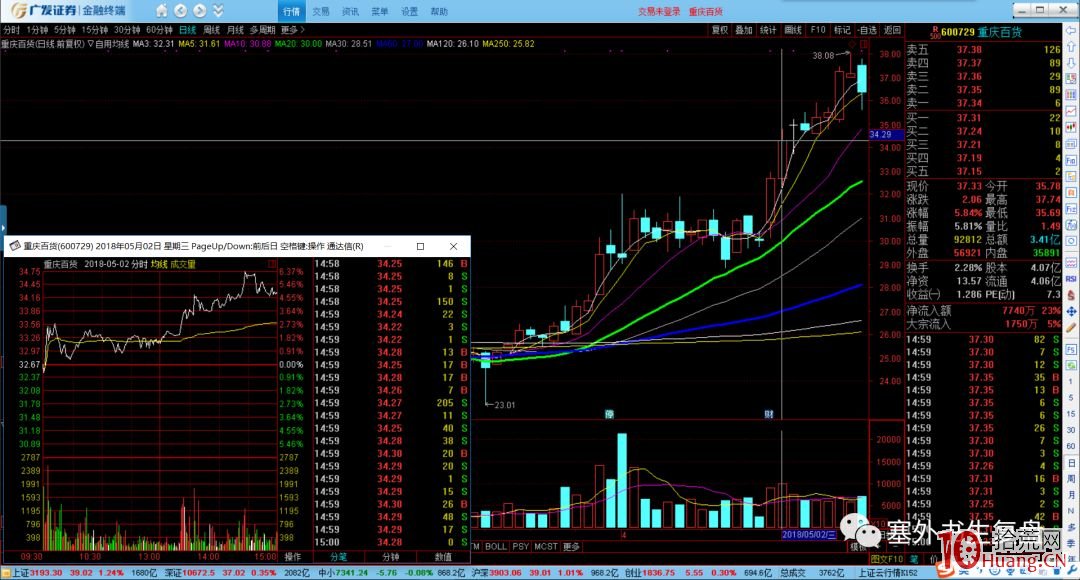1080x580 pixels.
Task: Expand 更多 period options
Action: [292, 30]
